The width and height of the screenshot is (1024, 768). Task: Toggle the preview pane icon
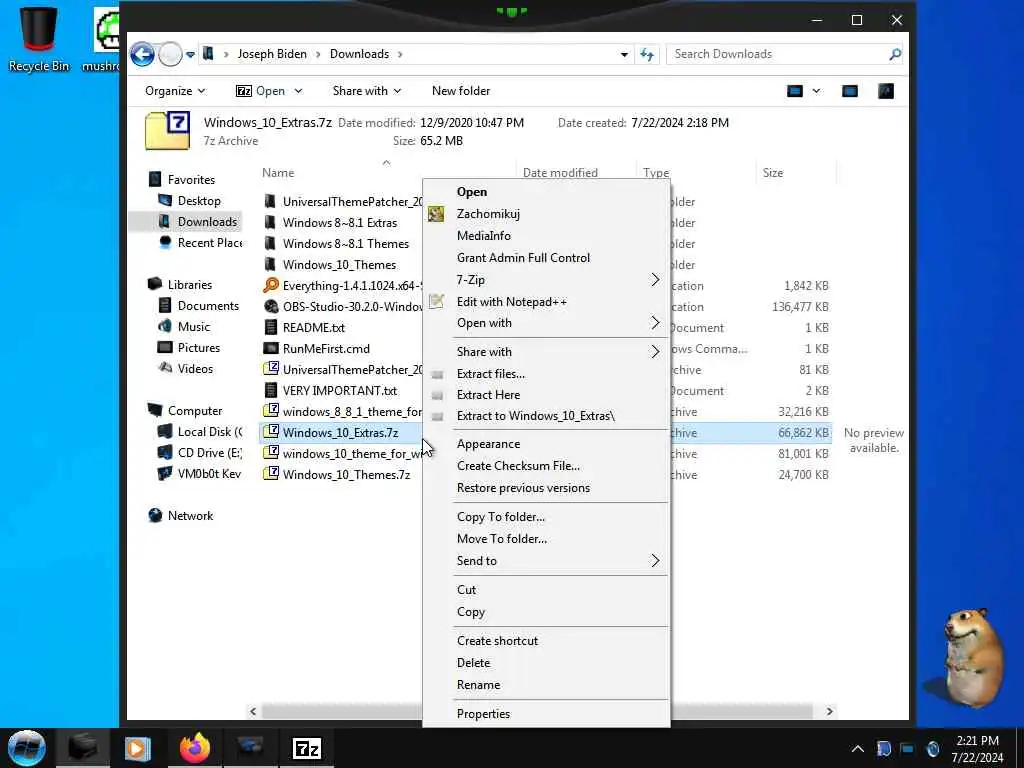tap(850, 91)
